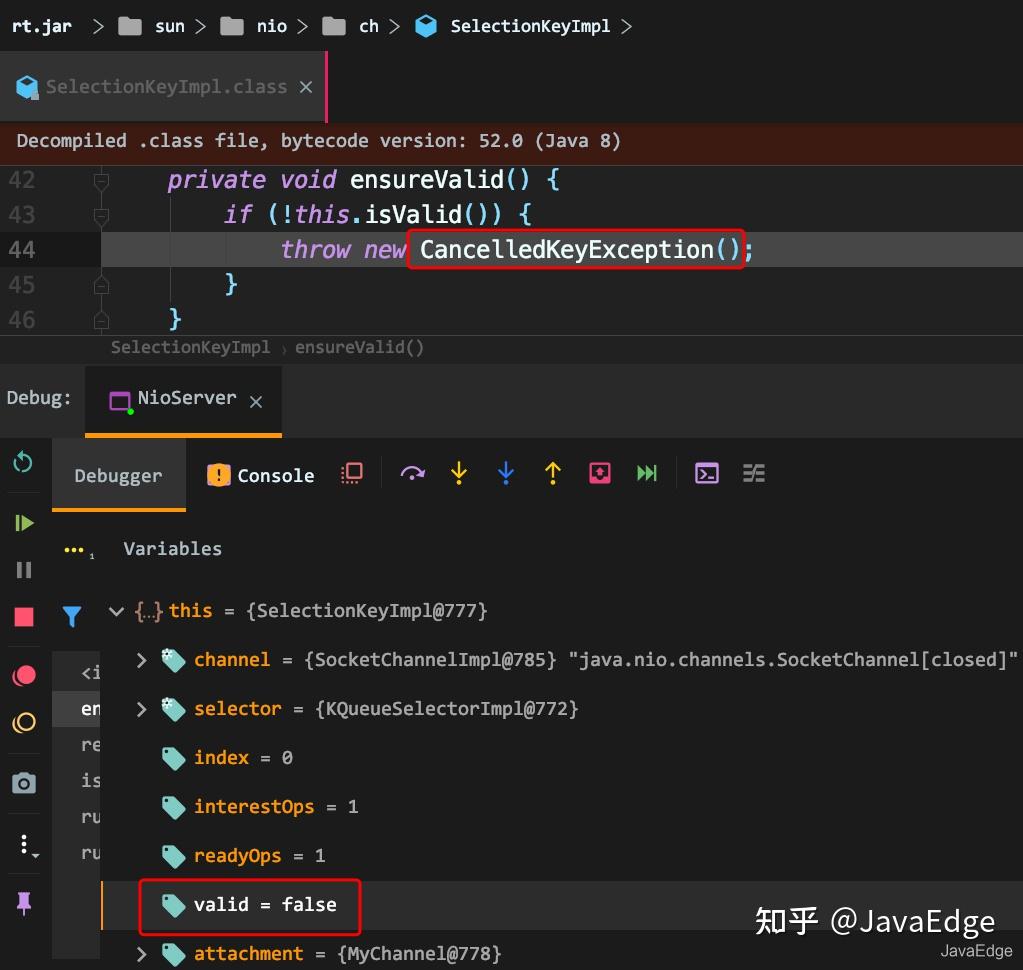The width and height of the screenshot is (1023, 970).
Task: Pause the running program
Action: pos(23,569)
